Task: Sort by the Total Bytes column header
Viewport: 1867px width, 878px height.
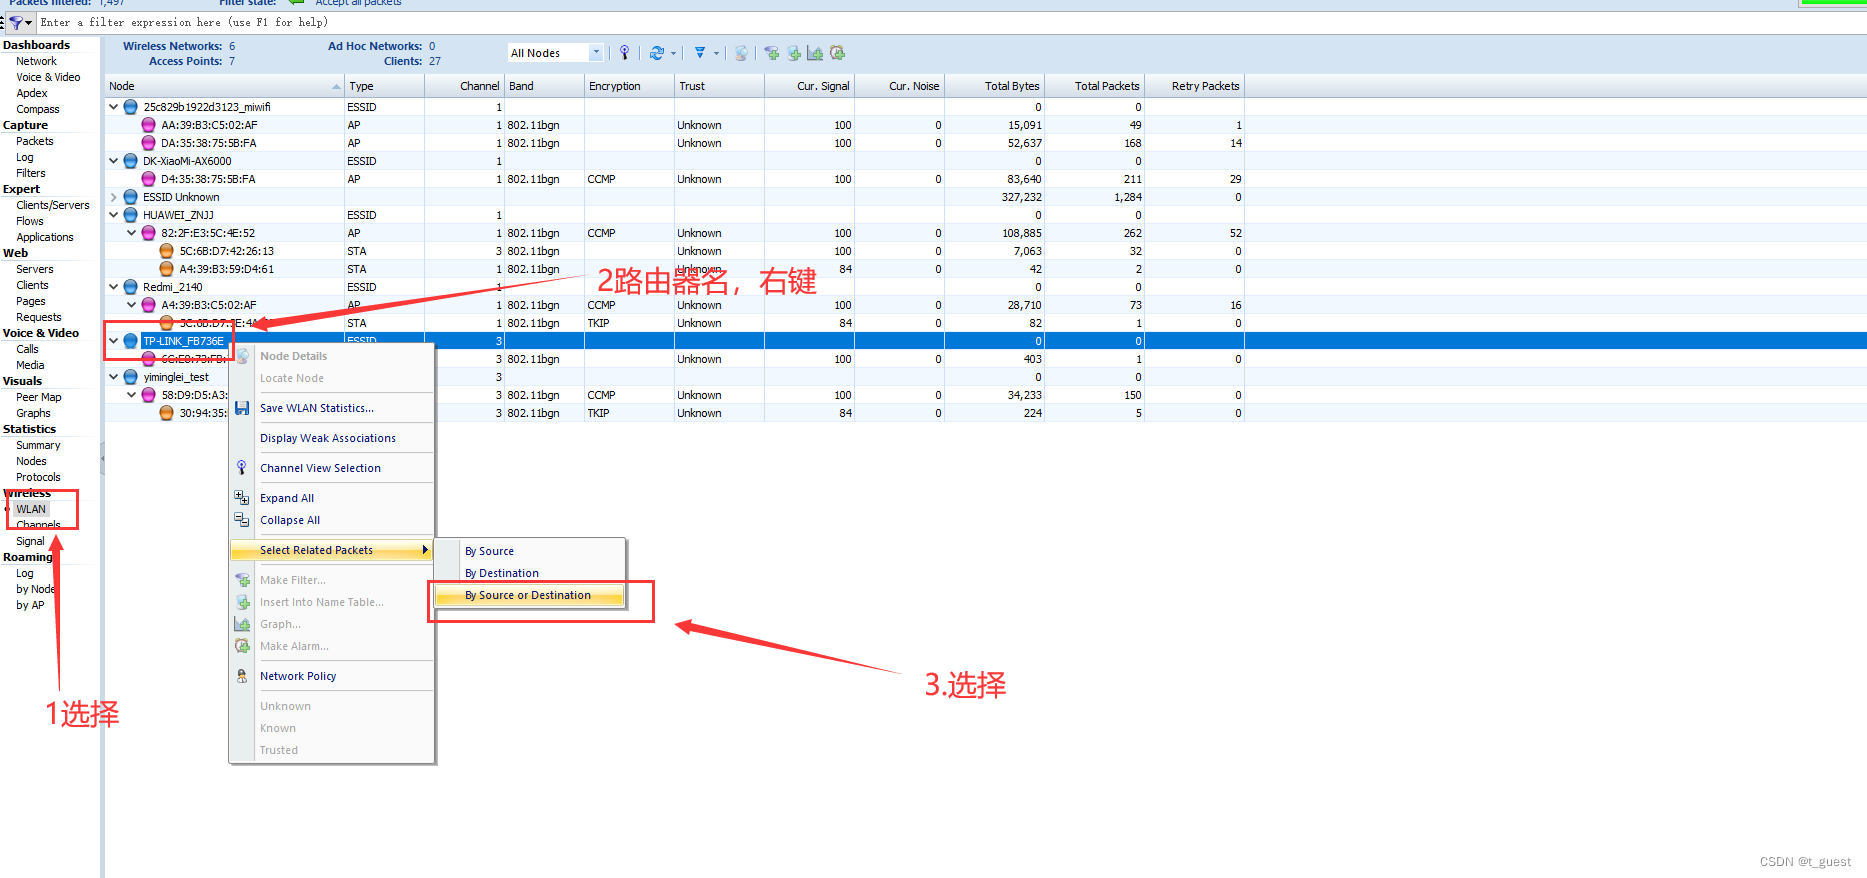Action: pyautogui.click(x=994, y=86)
